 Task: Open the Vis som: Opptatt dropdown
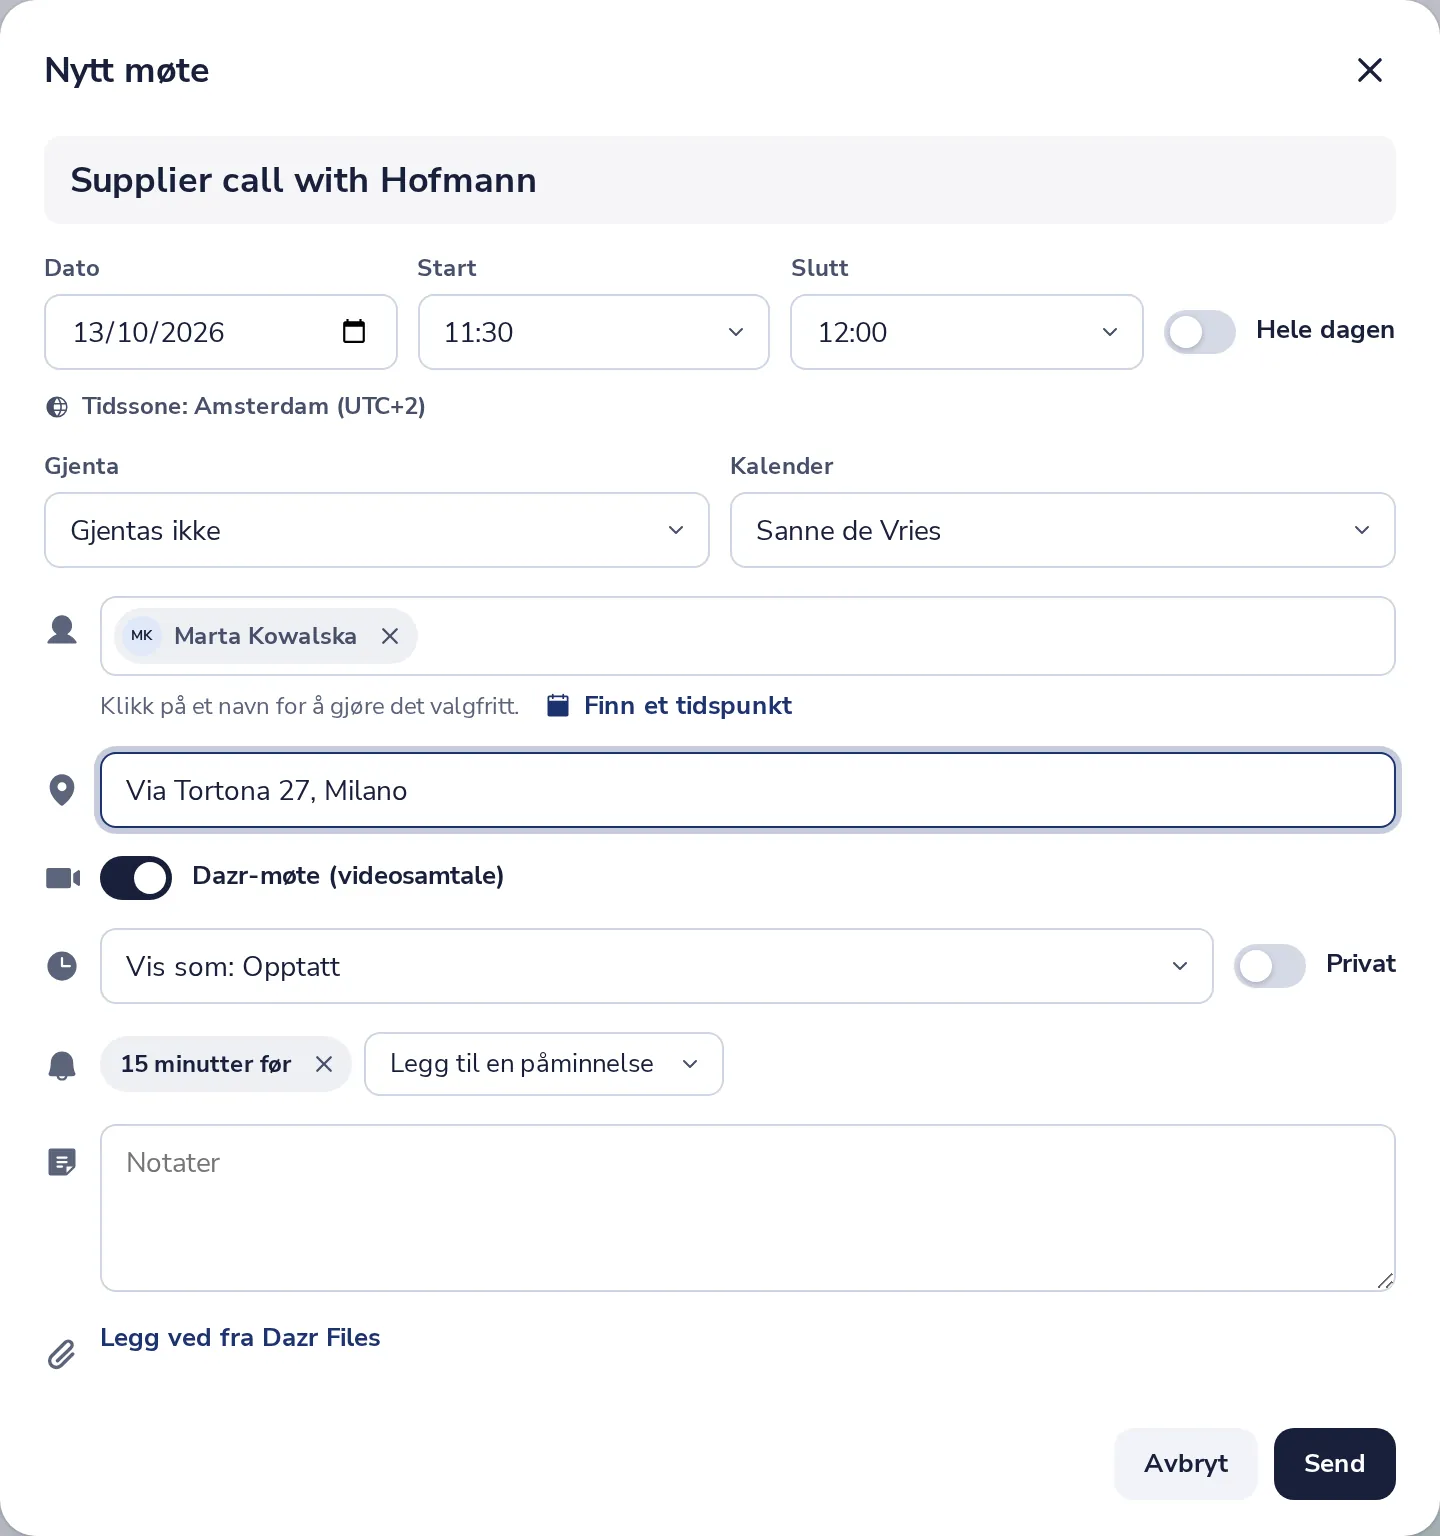(x=657, y=966)
